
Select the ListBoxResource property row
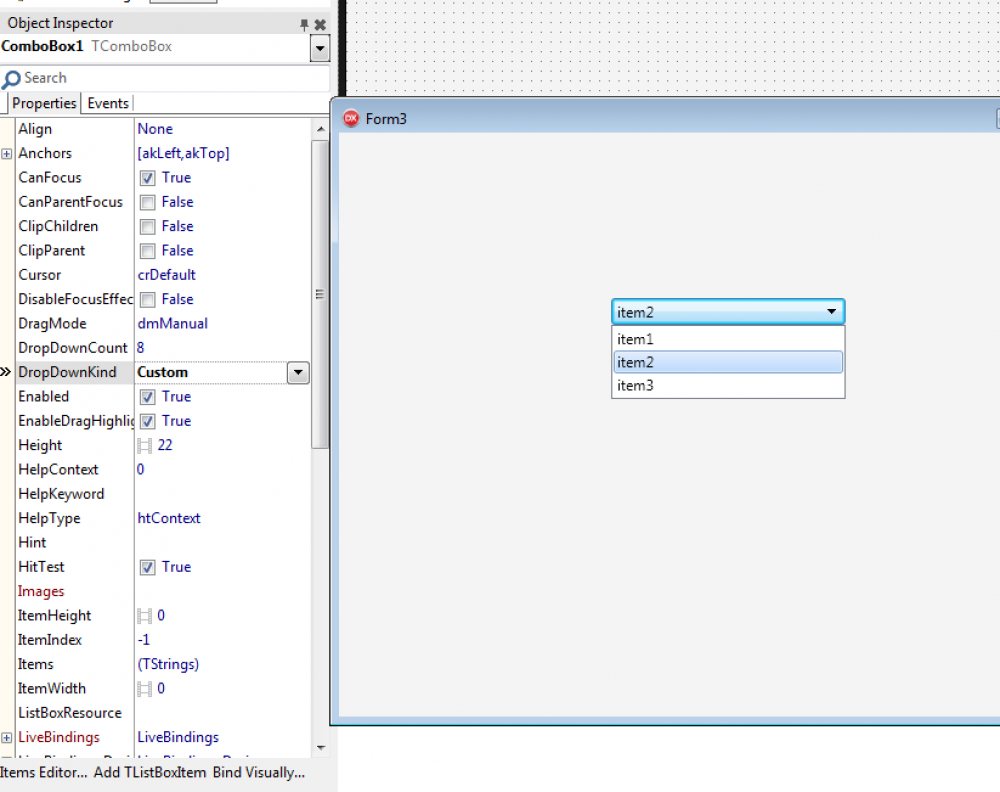(x=162, y=713)
